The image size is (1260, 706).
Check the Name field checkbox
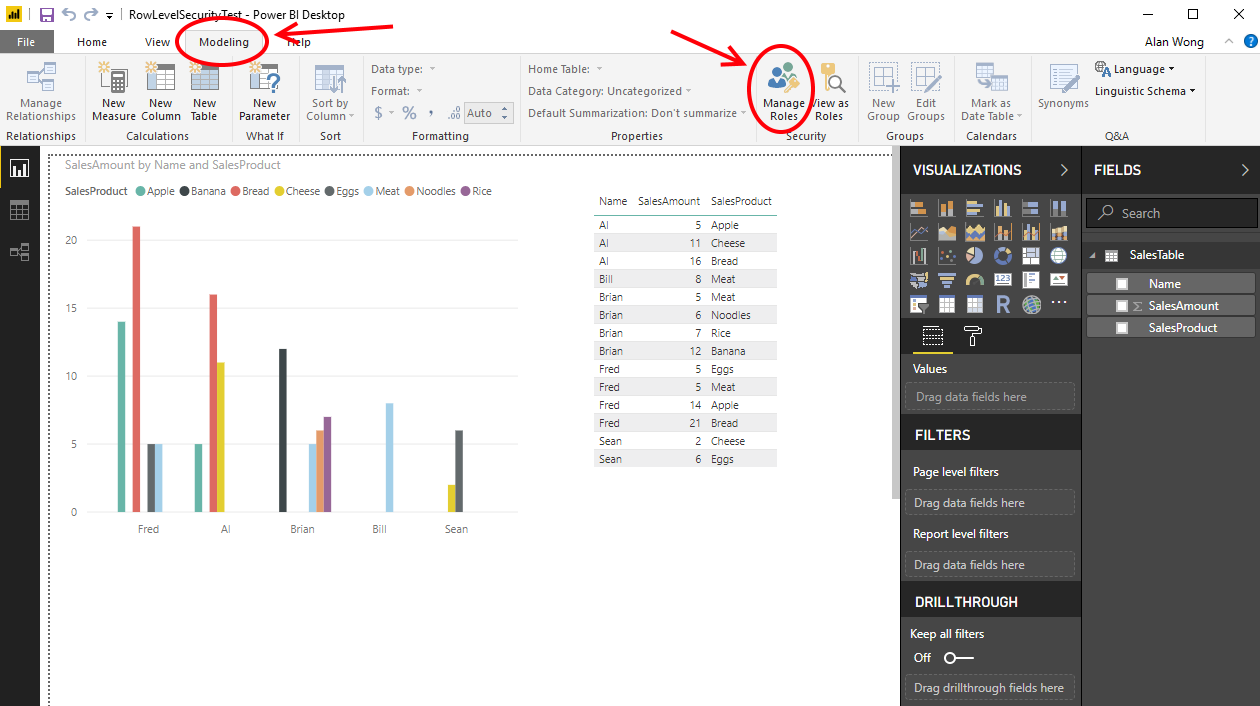(1122, 284)
